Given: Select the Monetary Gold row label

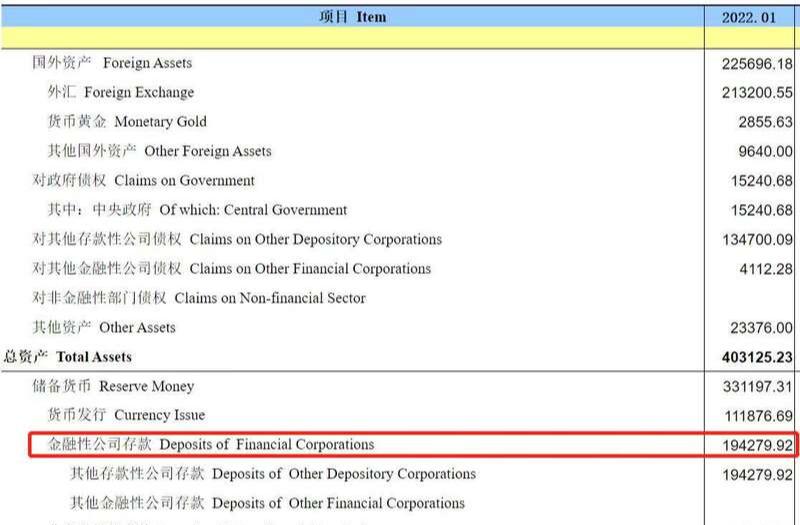Looking at the screenshot, I should point(127,122).
